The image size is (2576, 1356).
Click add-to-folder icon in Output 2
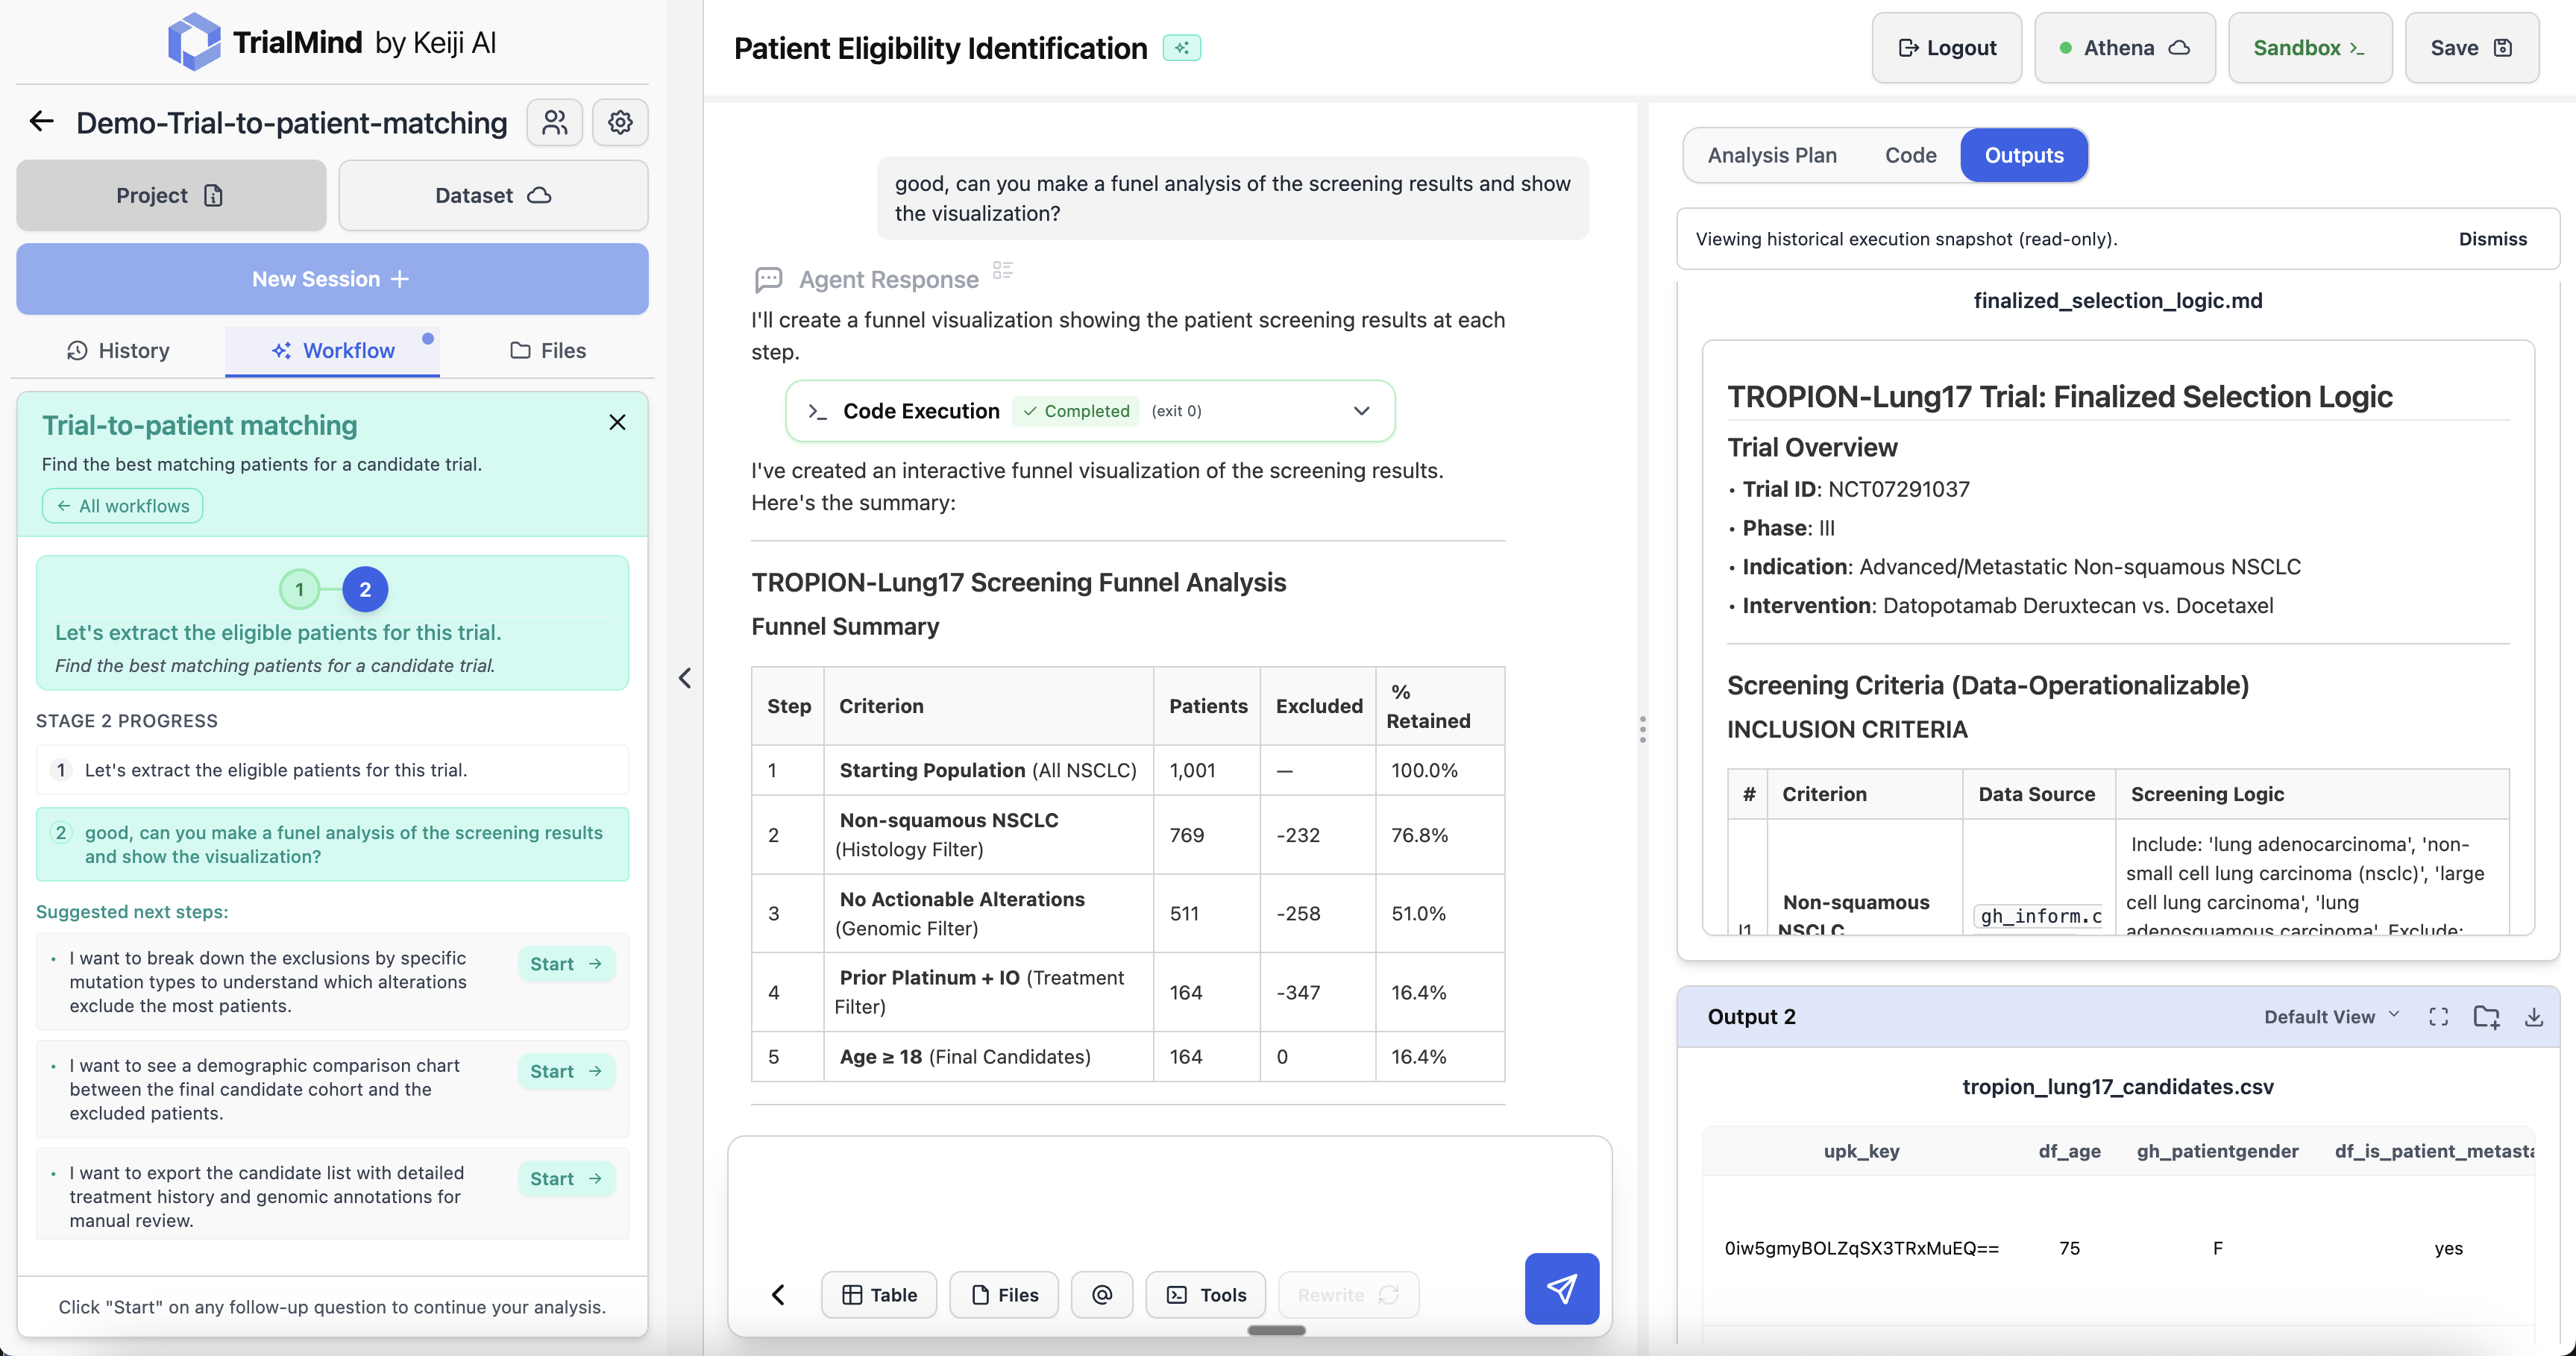[2486, 1017]
